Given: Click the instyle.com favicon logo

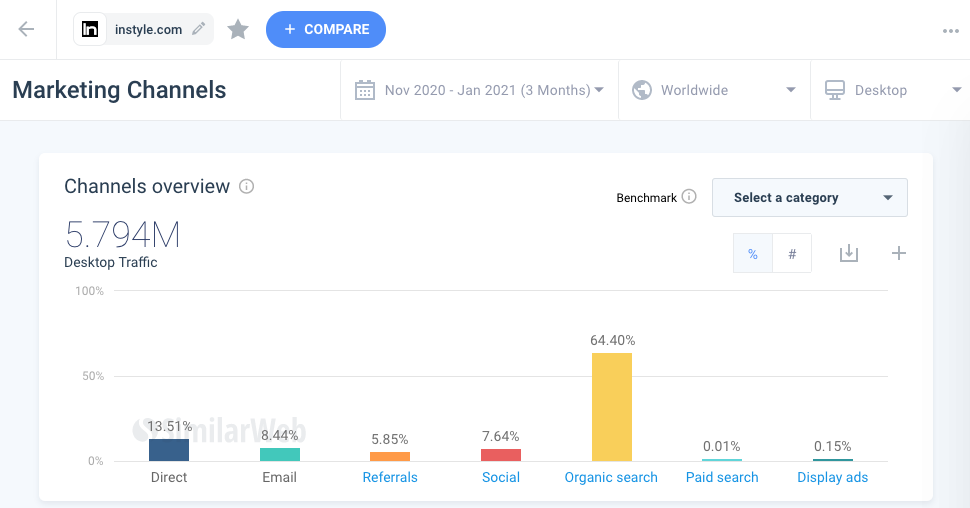Looking at the screenshot, I should 90,29.
